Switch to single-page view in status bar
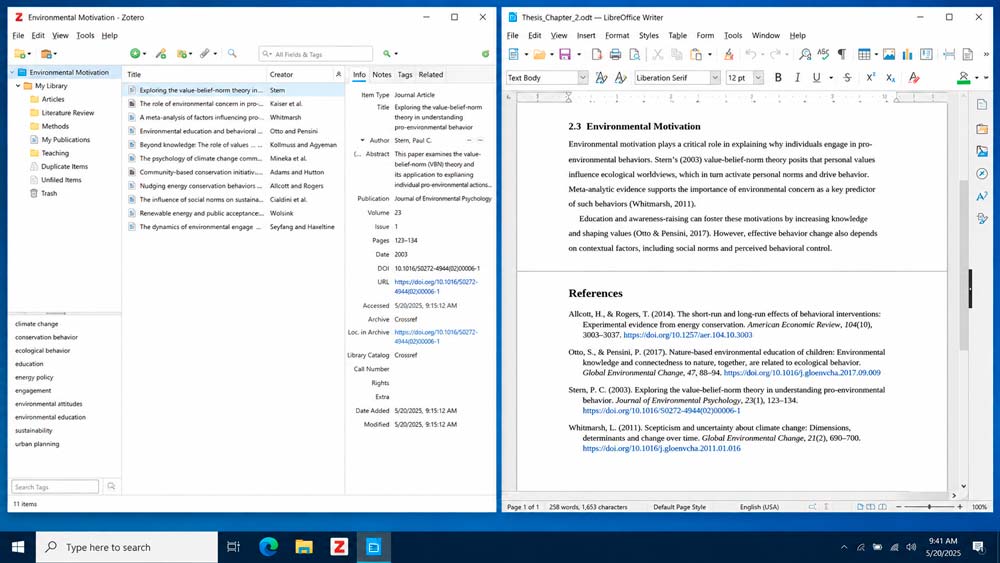This screenshot has height=563, width=1000. (860, 507)
